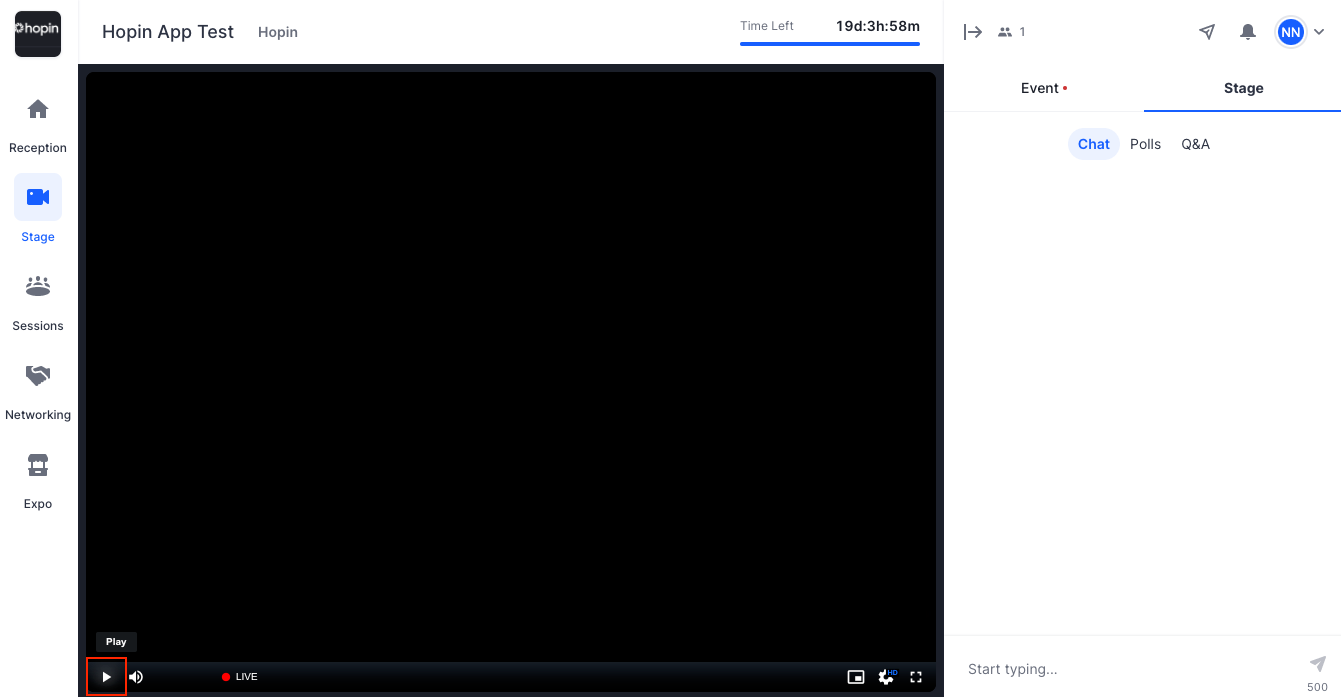Enable picture-in-picture mode
Image resolution: width=1341 pixels, height=697 pixels.
coord(856,677)
